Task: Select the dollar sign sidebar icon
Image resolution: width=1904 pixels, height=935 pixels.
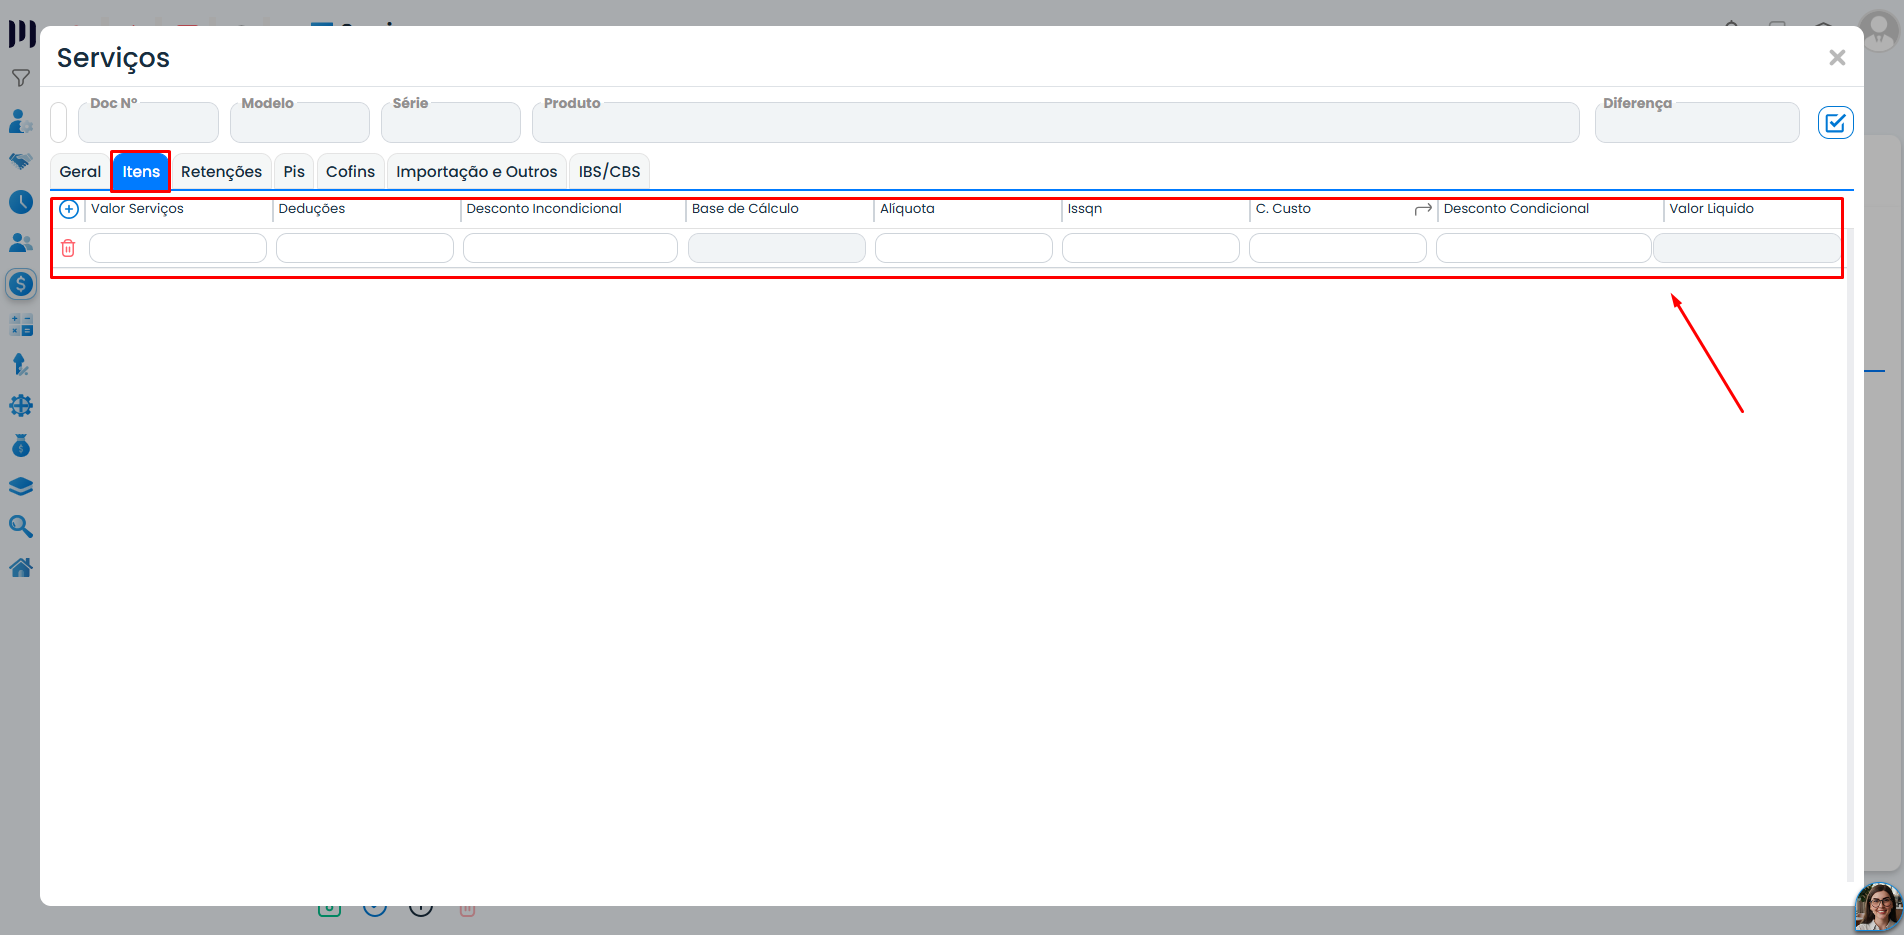Action: (21, 284)
